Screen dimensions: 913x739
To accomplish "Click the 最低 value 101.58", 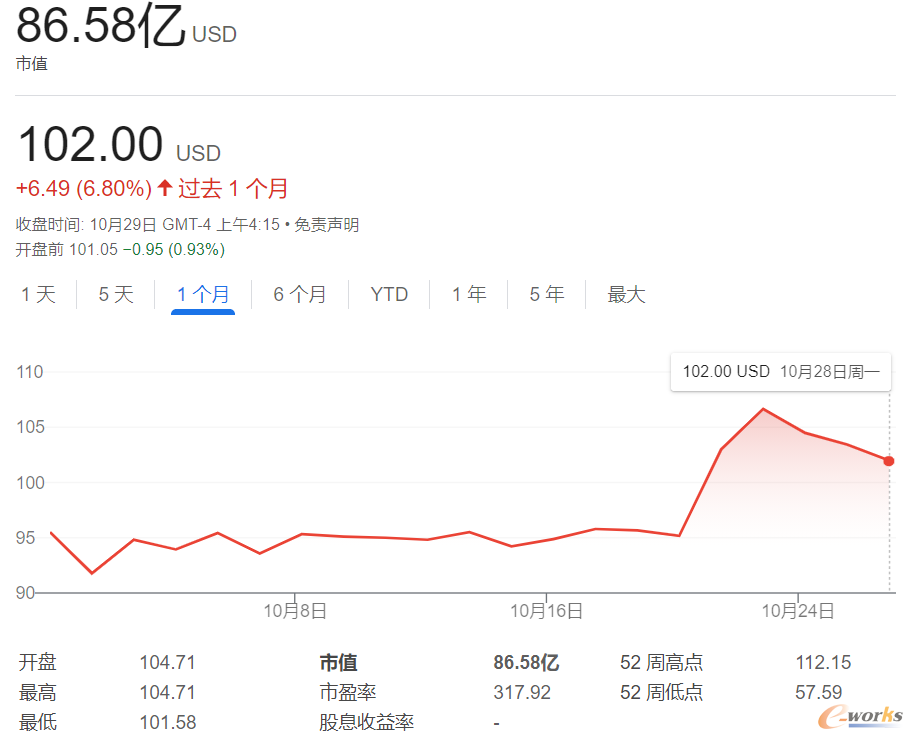I will point(168,723).
